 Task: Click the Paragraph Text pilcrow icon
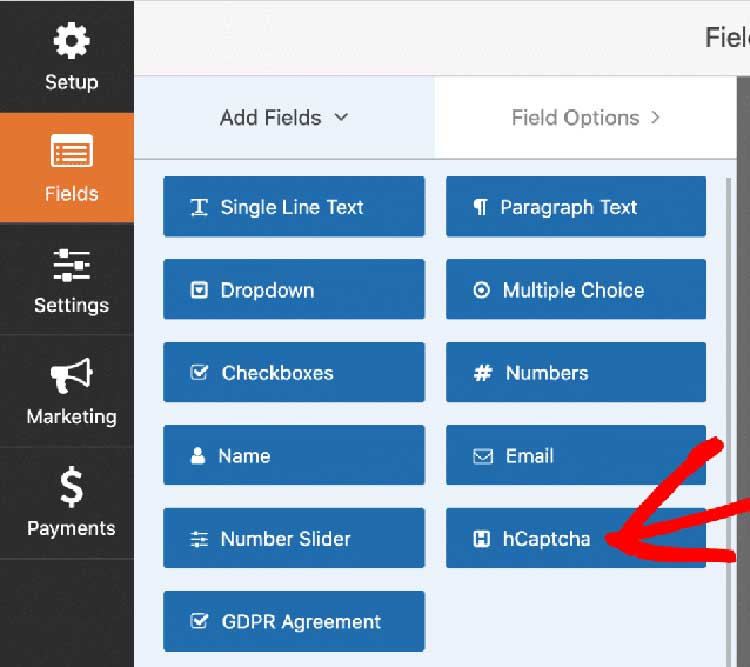(480, 208)
